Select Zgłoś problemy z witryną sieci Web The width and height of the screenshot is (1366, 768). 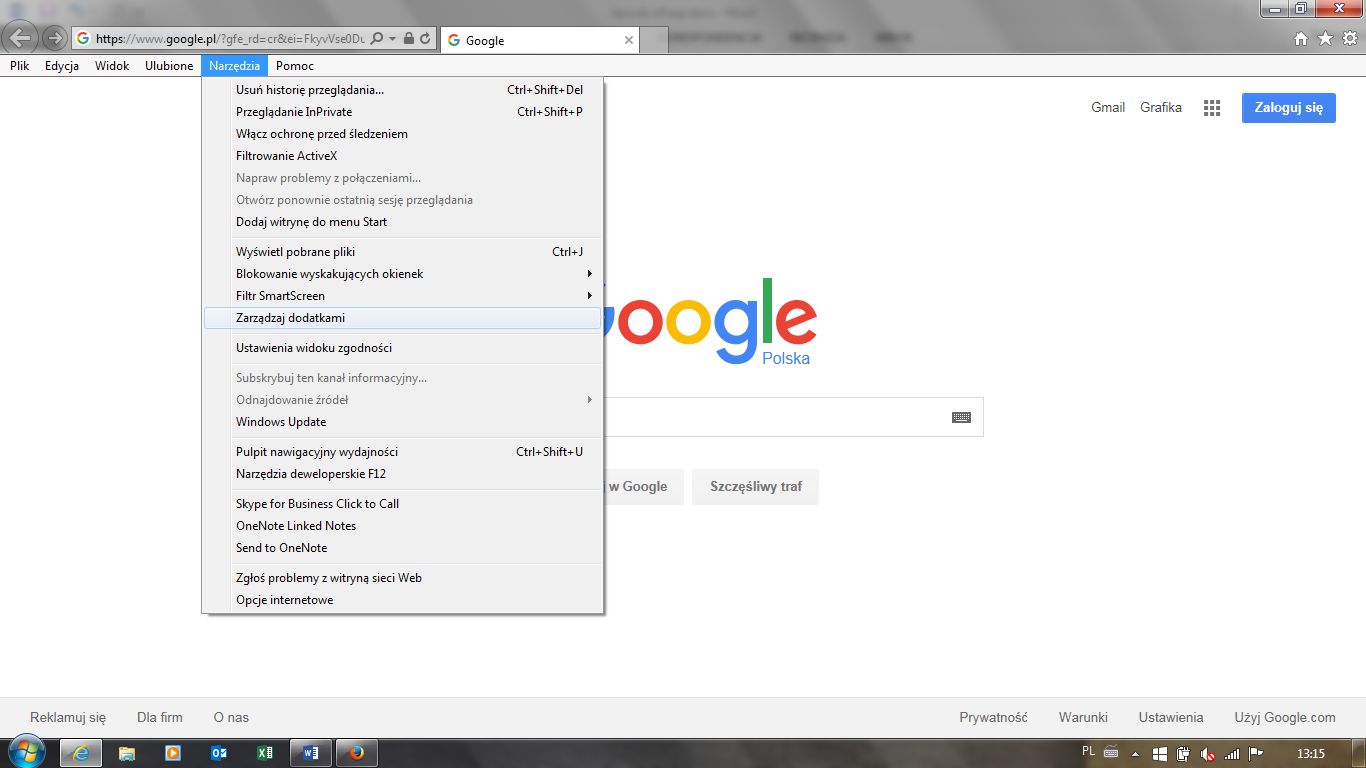402,578
